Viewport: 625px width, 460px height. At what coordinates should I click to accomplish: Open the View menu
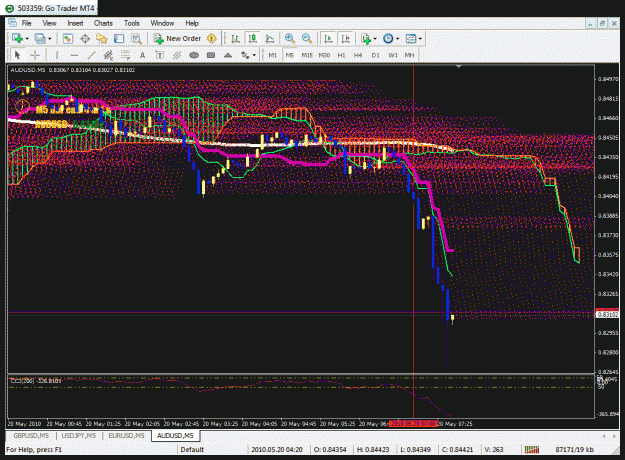pos(49,23)
